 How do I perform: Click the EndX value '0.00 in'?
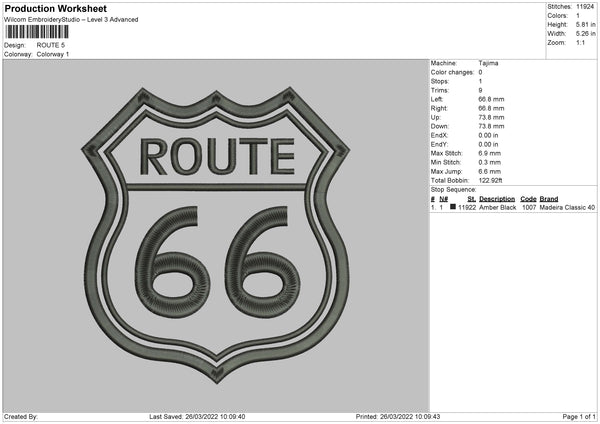click(488, 135)
